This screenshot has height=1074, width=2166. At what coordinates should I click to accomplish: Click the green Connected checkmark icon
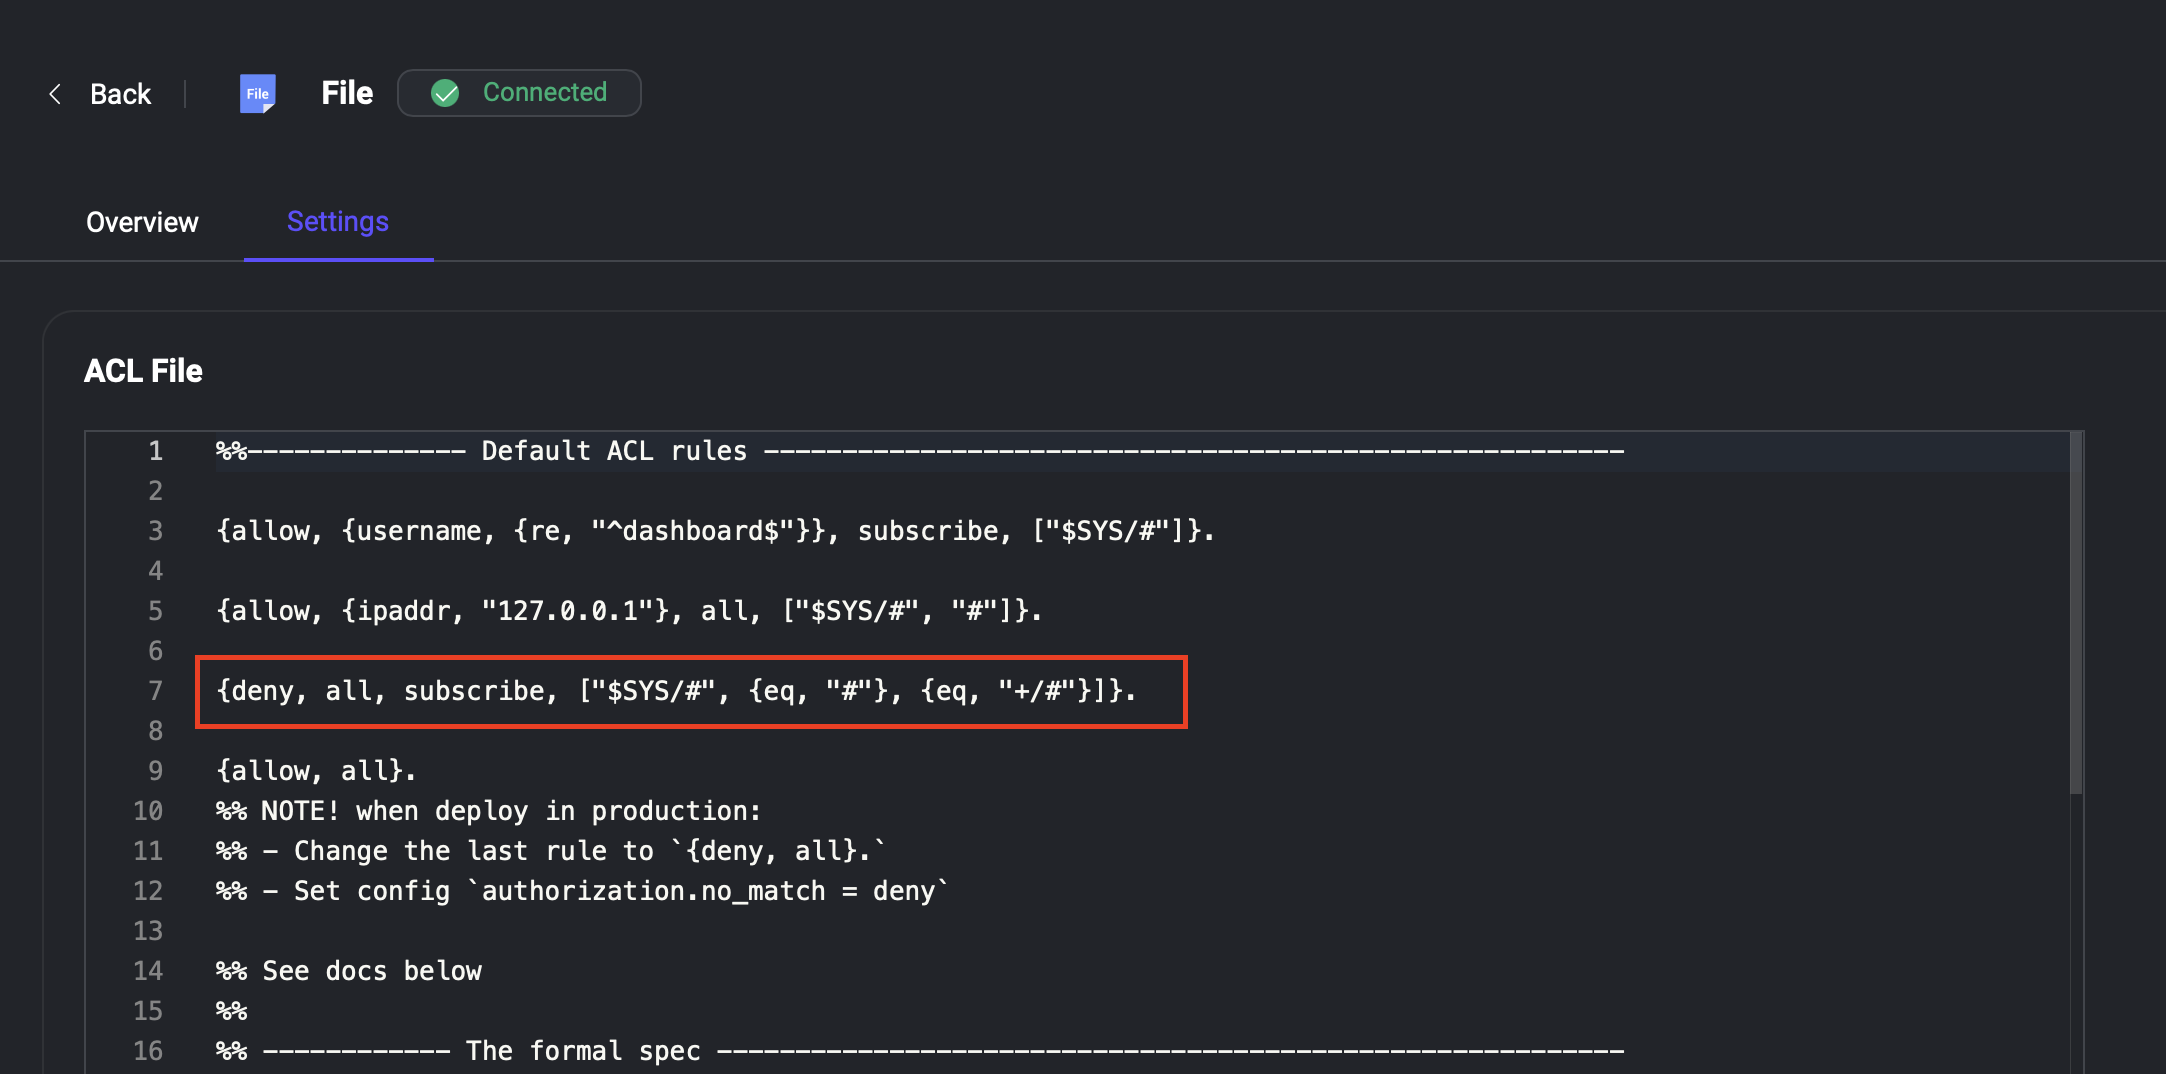pyautogui.click(x=445, y=93)
